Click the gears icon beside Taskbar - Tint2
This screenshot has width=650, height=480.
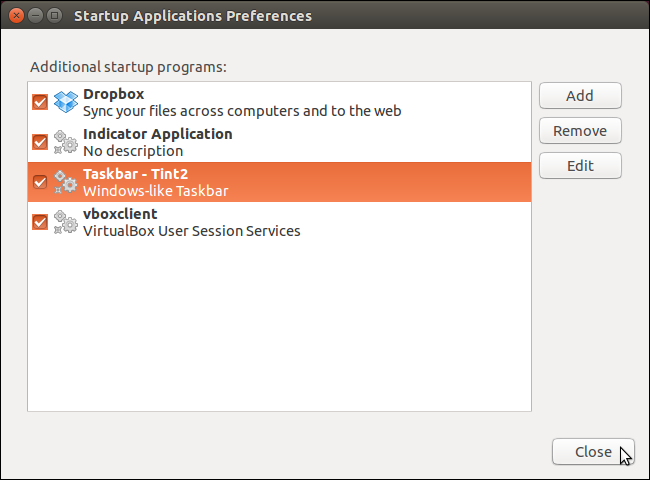tap(65, 182)
